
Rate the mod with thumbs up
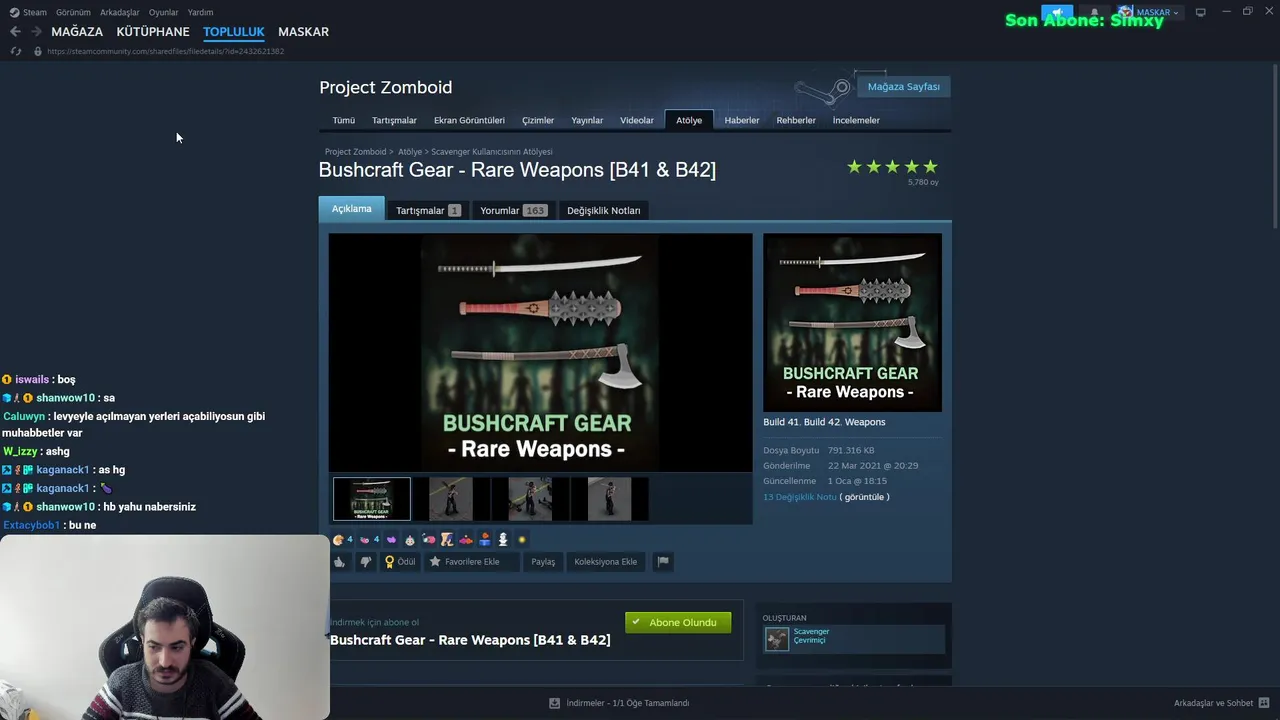340,562
